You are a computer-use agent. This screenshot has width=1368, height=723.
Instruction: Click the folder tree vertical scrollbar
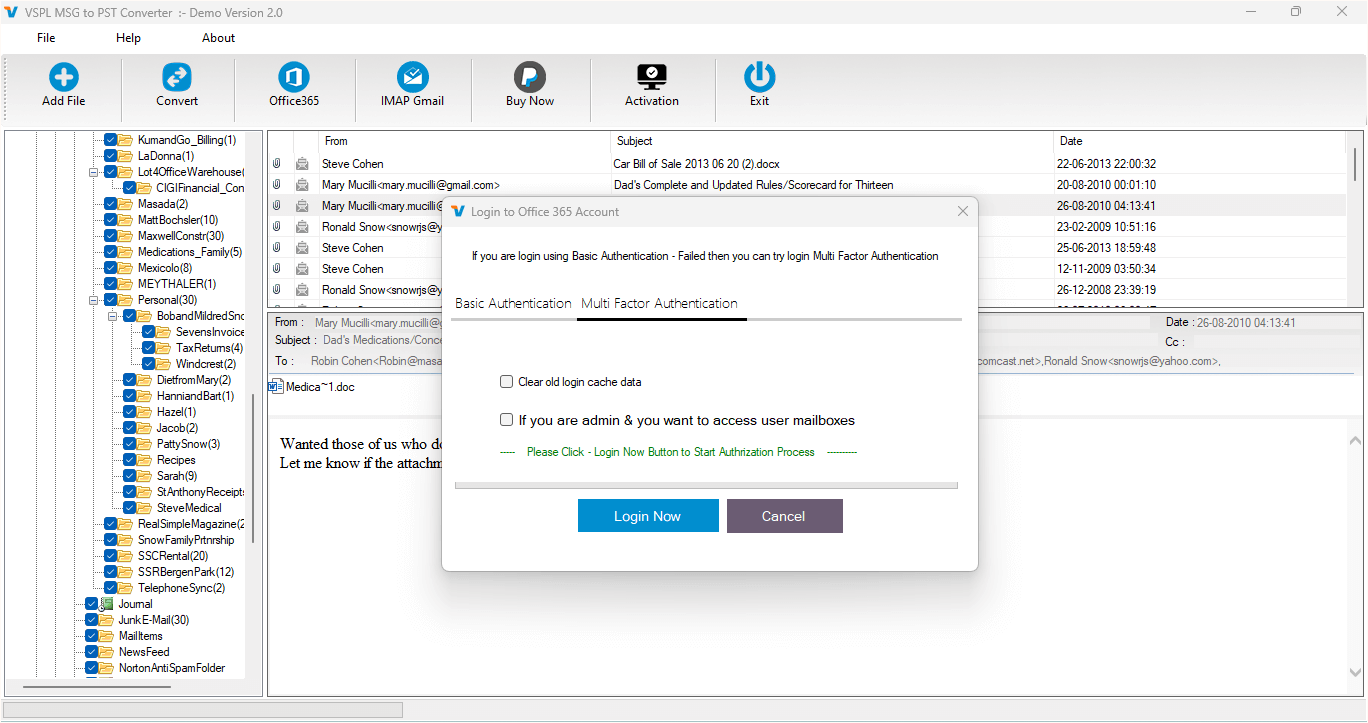[253, 468]
